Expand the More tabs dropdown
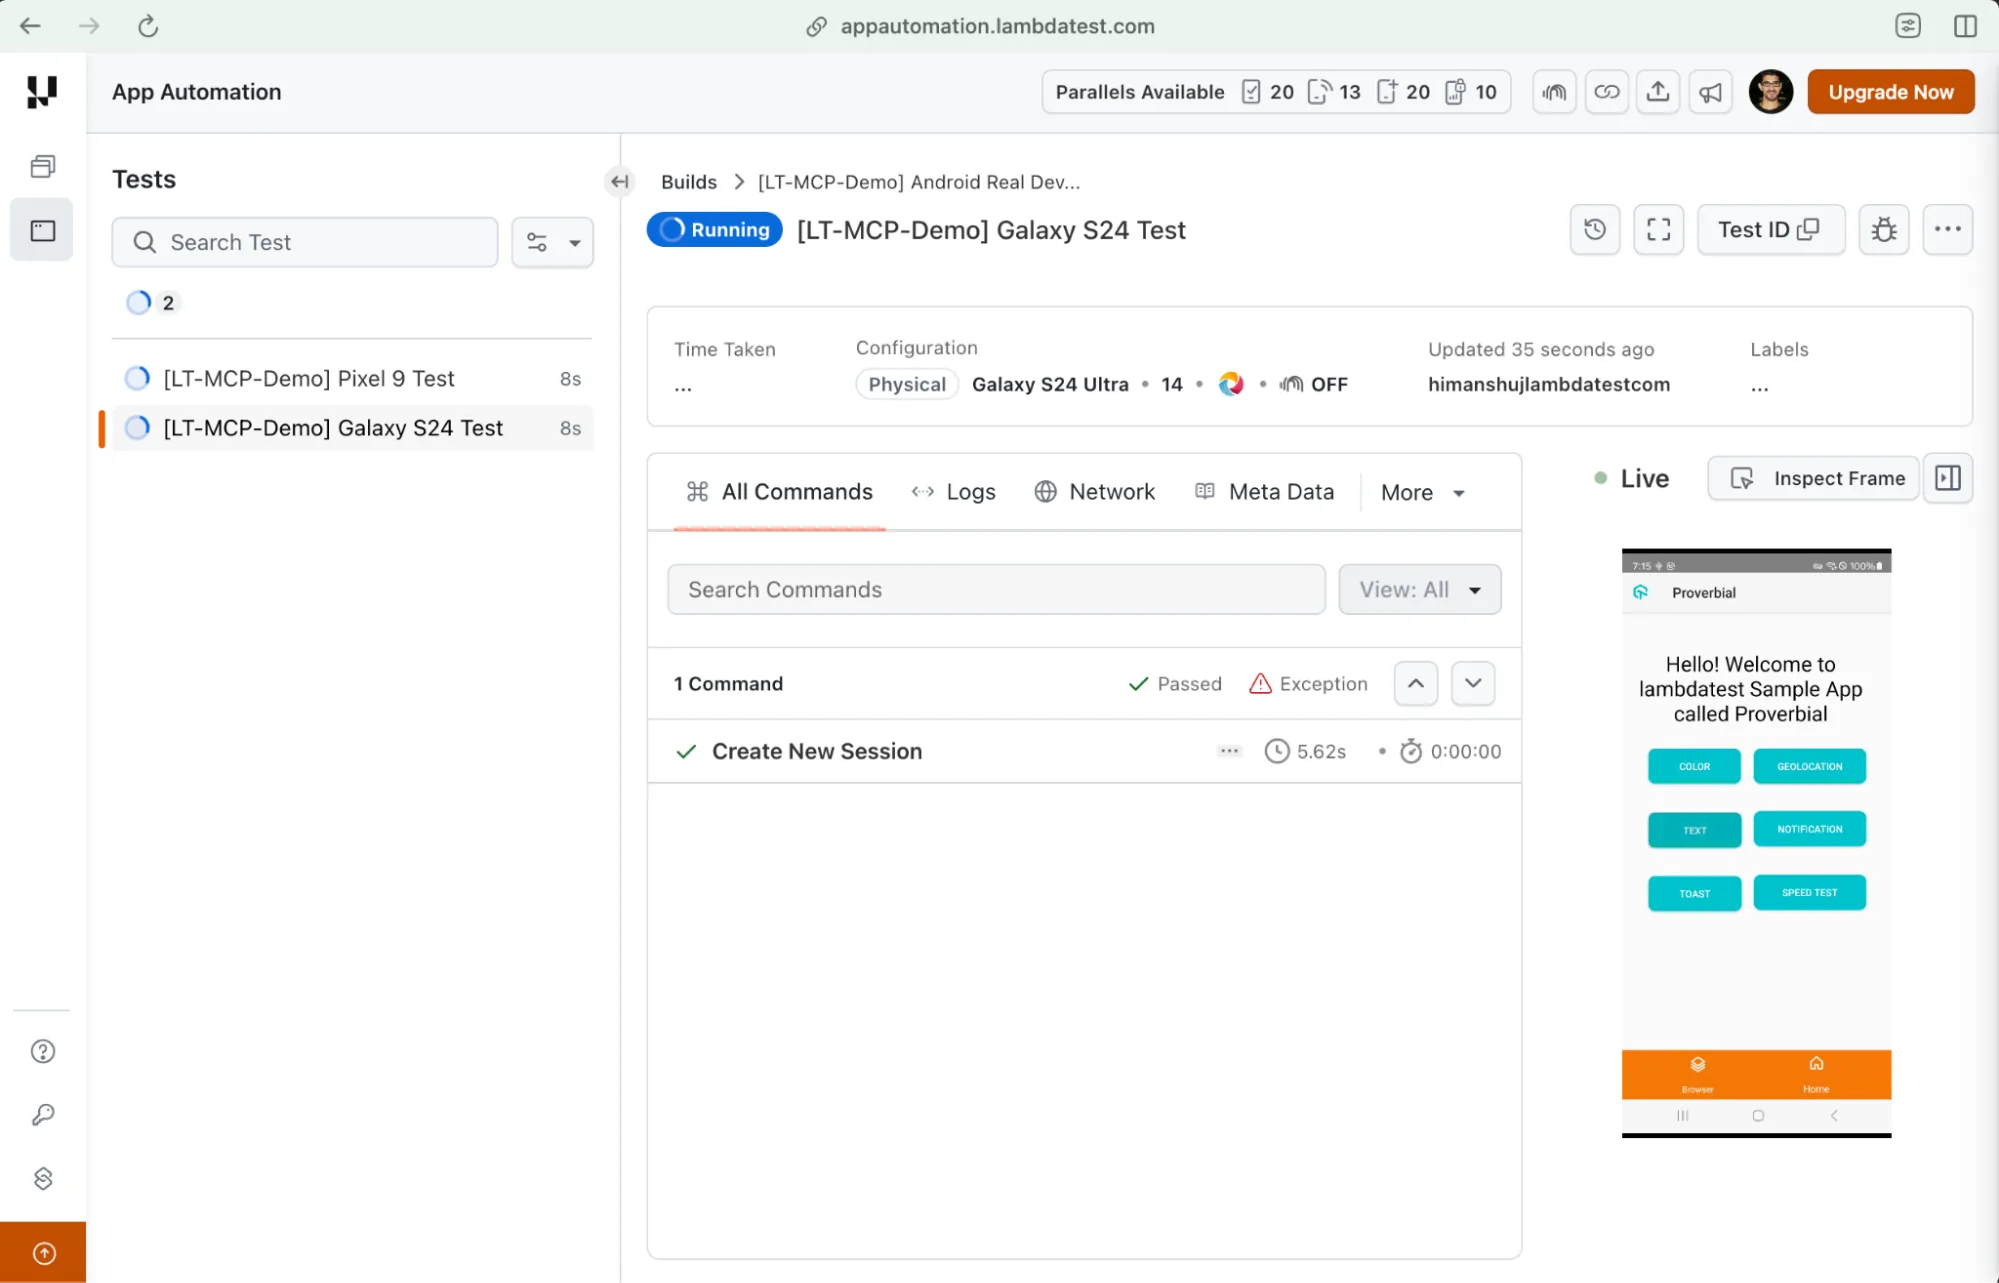The height and width of the screenshot is (1283, 1999). point(1423,493)
